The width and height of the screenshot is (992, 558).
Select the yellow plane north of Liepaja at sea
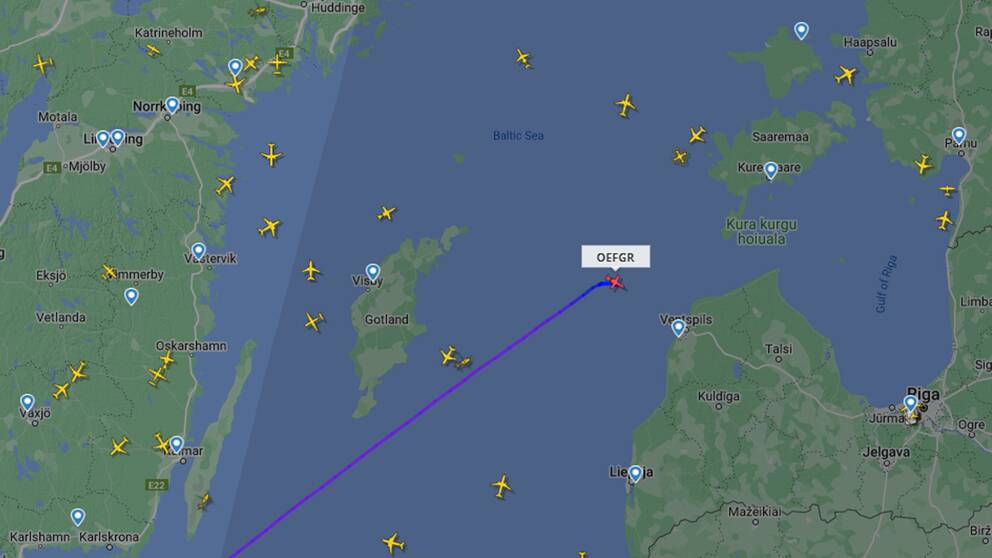pyautogui.click(x=502, y=487)
